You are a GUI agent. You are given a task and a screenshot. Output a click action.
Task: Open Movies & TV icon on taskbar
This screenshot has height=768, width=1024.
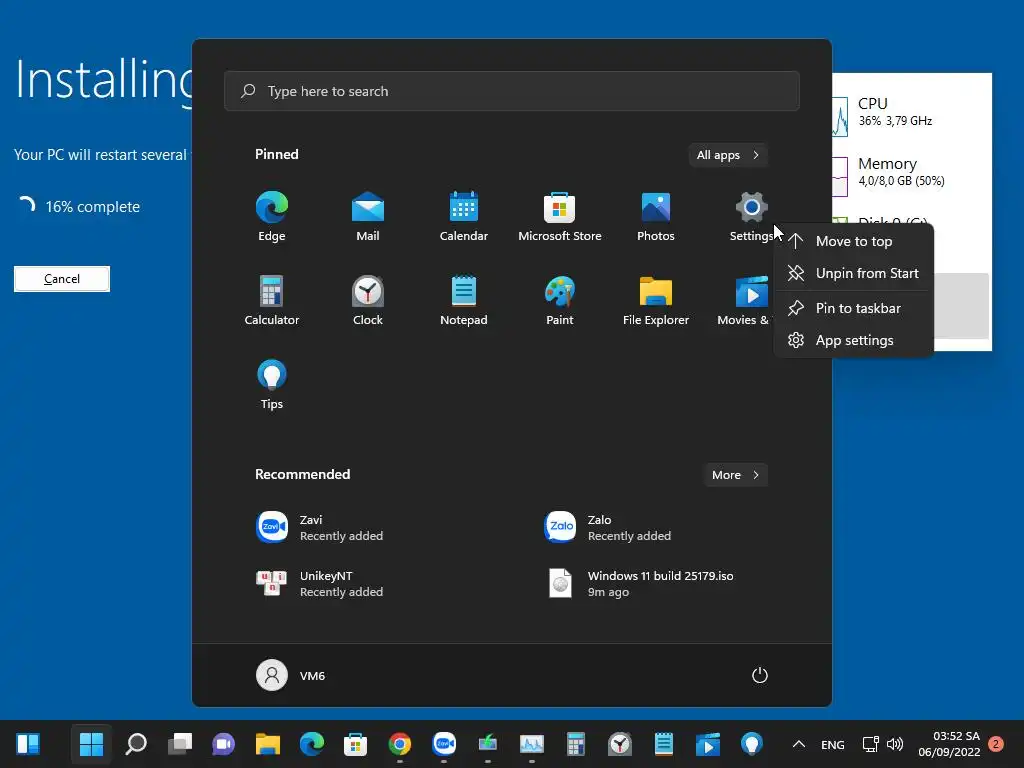click(x=707, y=744)
